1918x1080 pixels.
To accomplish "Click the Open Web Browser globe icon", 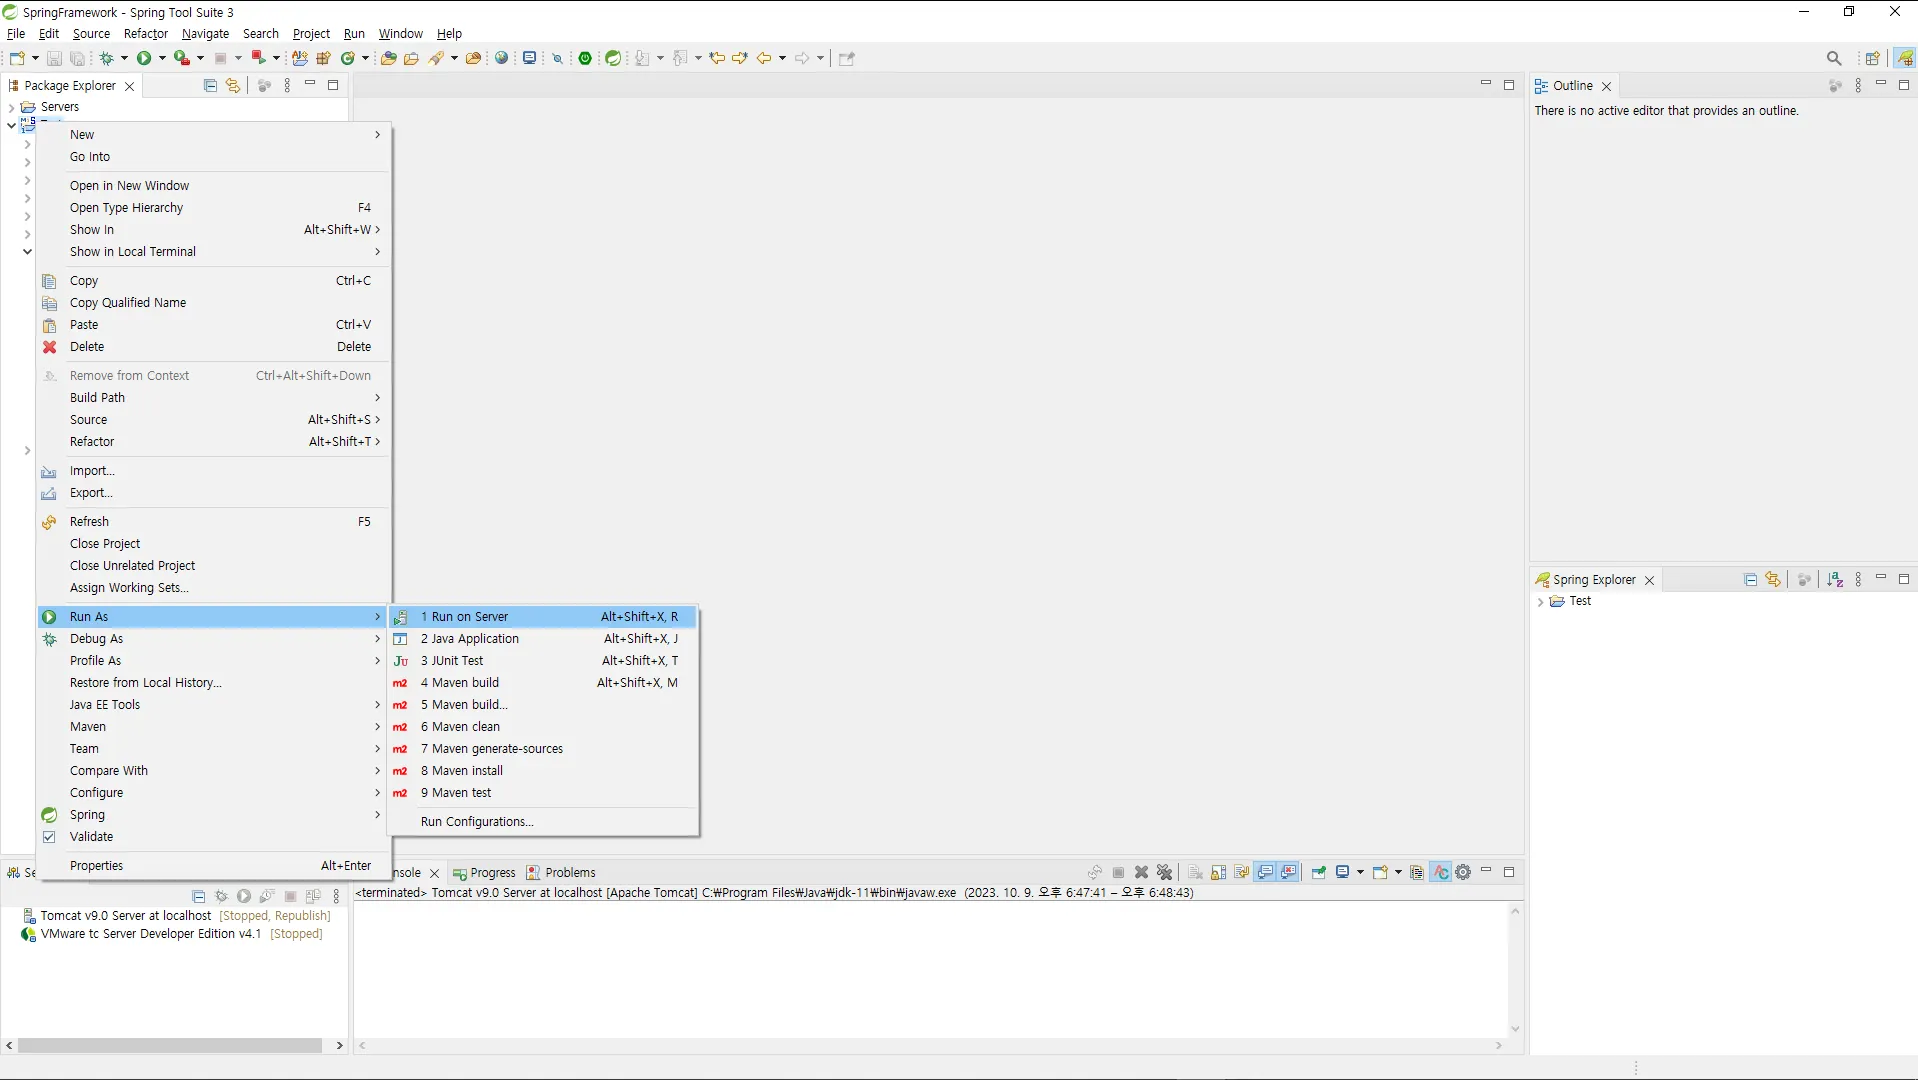I will tap(502, 58).
